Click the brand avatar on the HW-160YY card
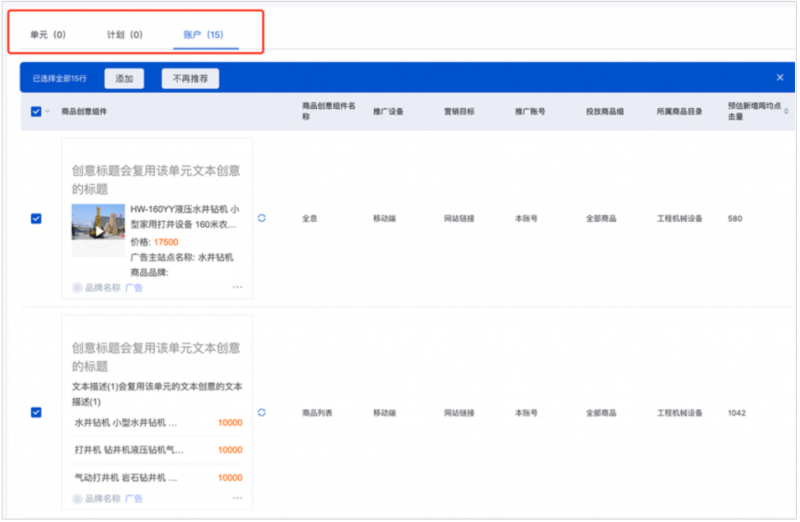This screenshot has height=522, width=800. click(x=77, y=288)
